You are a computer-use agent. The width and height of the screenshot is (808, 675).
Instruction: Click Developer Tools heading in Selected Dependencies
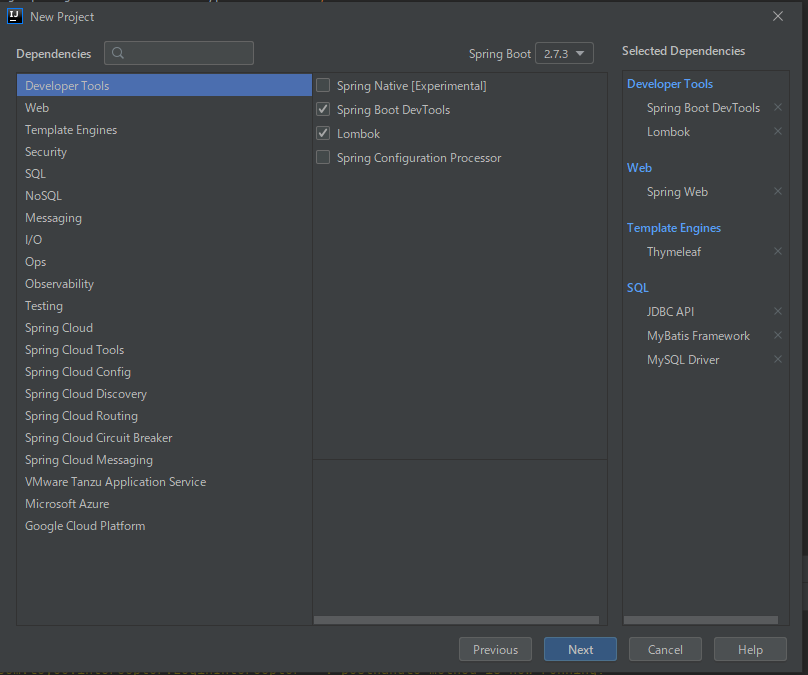point(670,84)
